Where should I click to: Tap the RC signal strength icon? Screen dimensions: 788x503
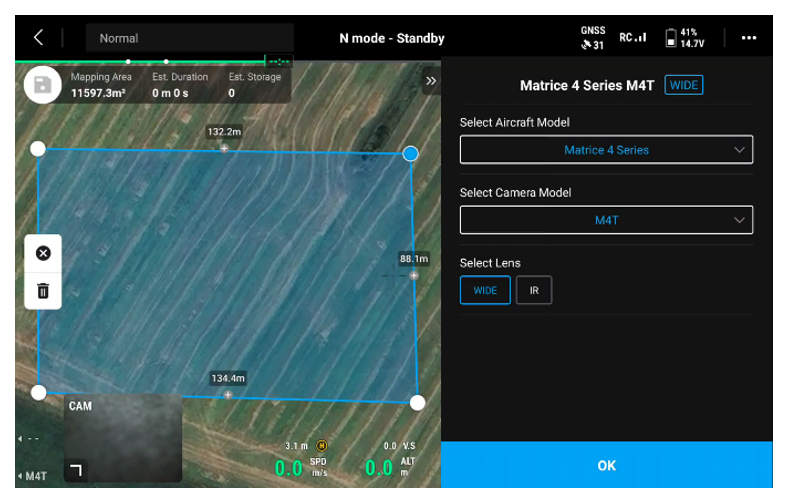(632, 38)
